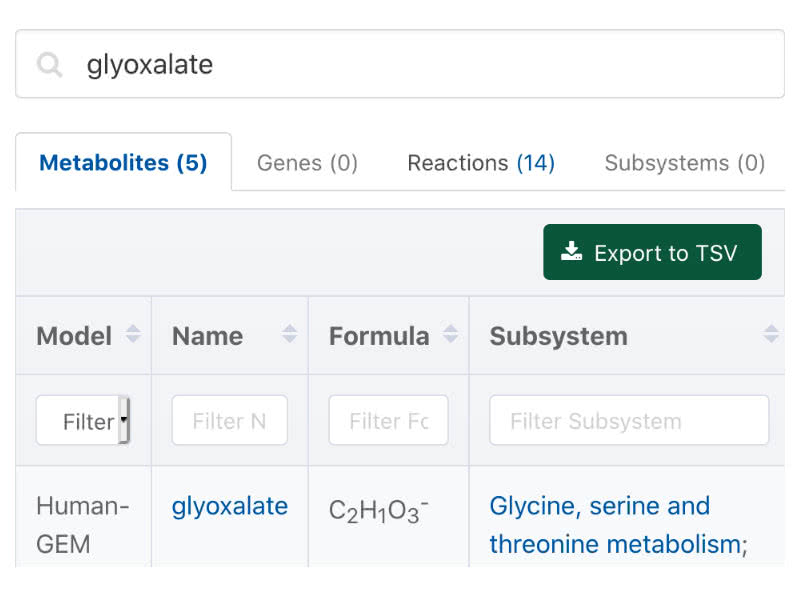Switch to the Metabolites (5) tab
Image resolution: width=800 pixels, height=600 pixels.
point(123,163)
